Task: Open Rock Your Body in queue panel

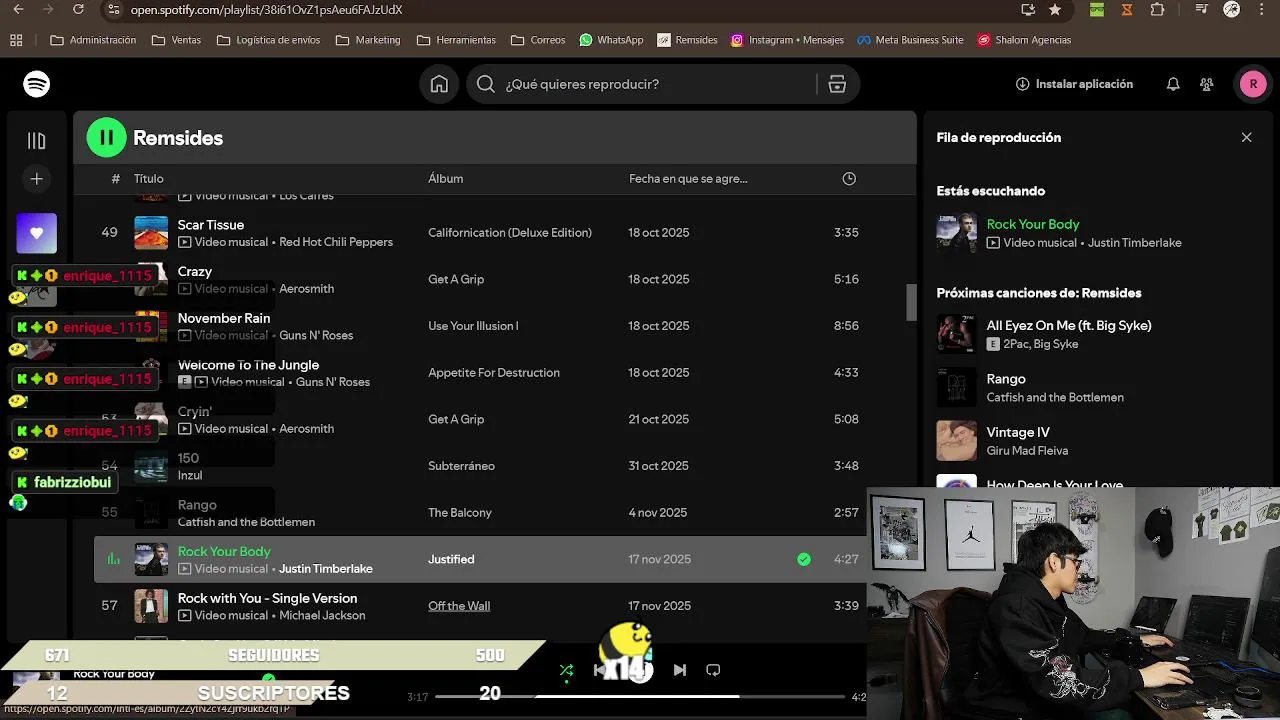Action: (1033, 224)
